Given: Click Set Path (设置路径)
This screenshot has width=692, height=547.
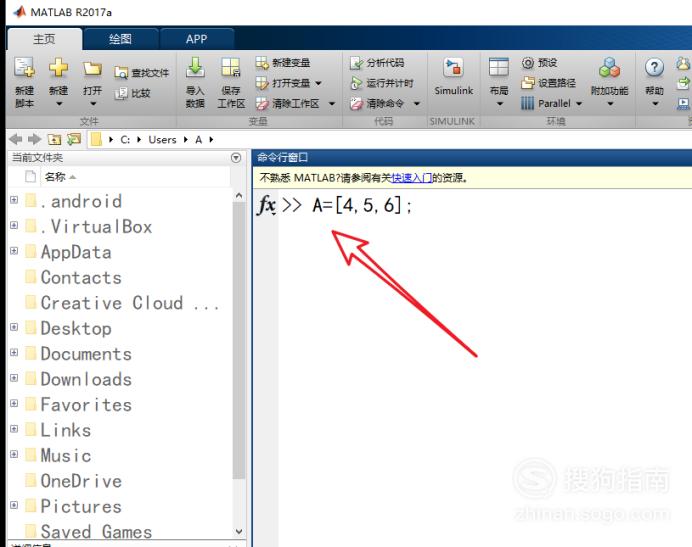Looking at the screenshot, I should [x=549, y=83].
